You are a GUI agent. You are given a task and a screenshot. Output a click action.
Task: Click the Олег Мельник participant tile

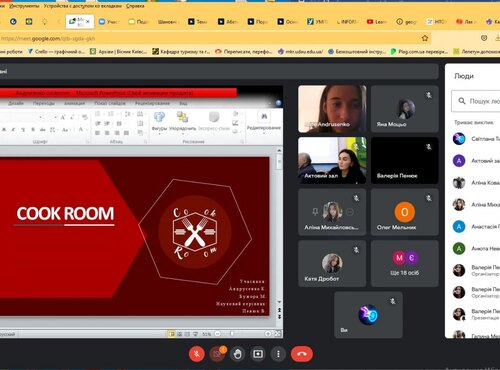pos(404,212)
